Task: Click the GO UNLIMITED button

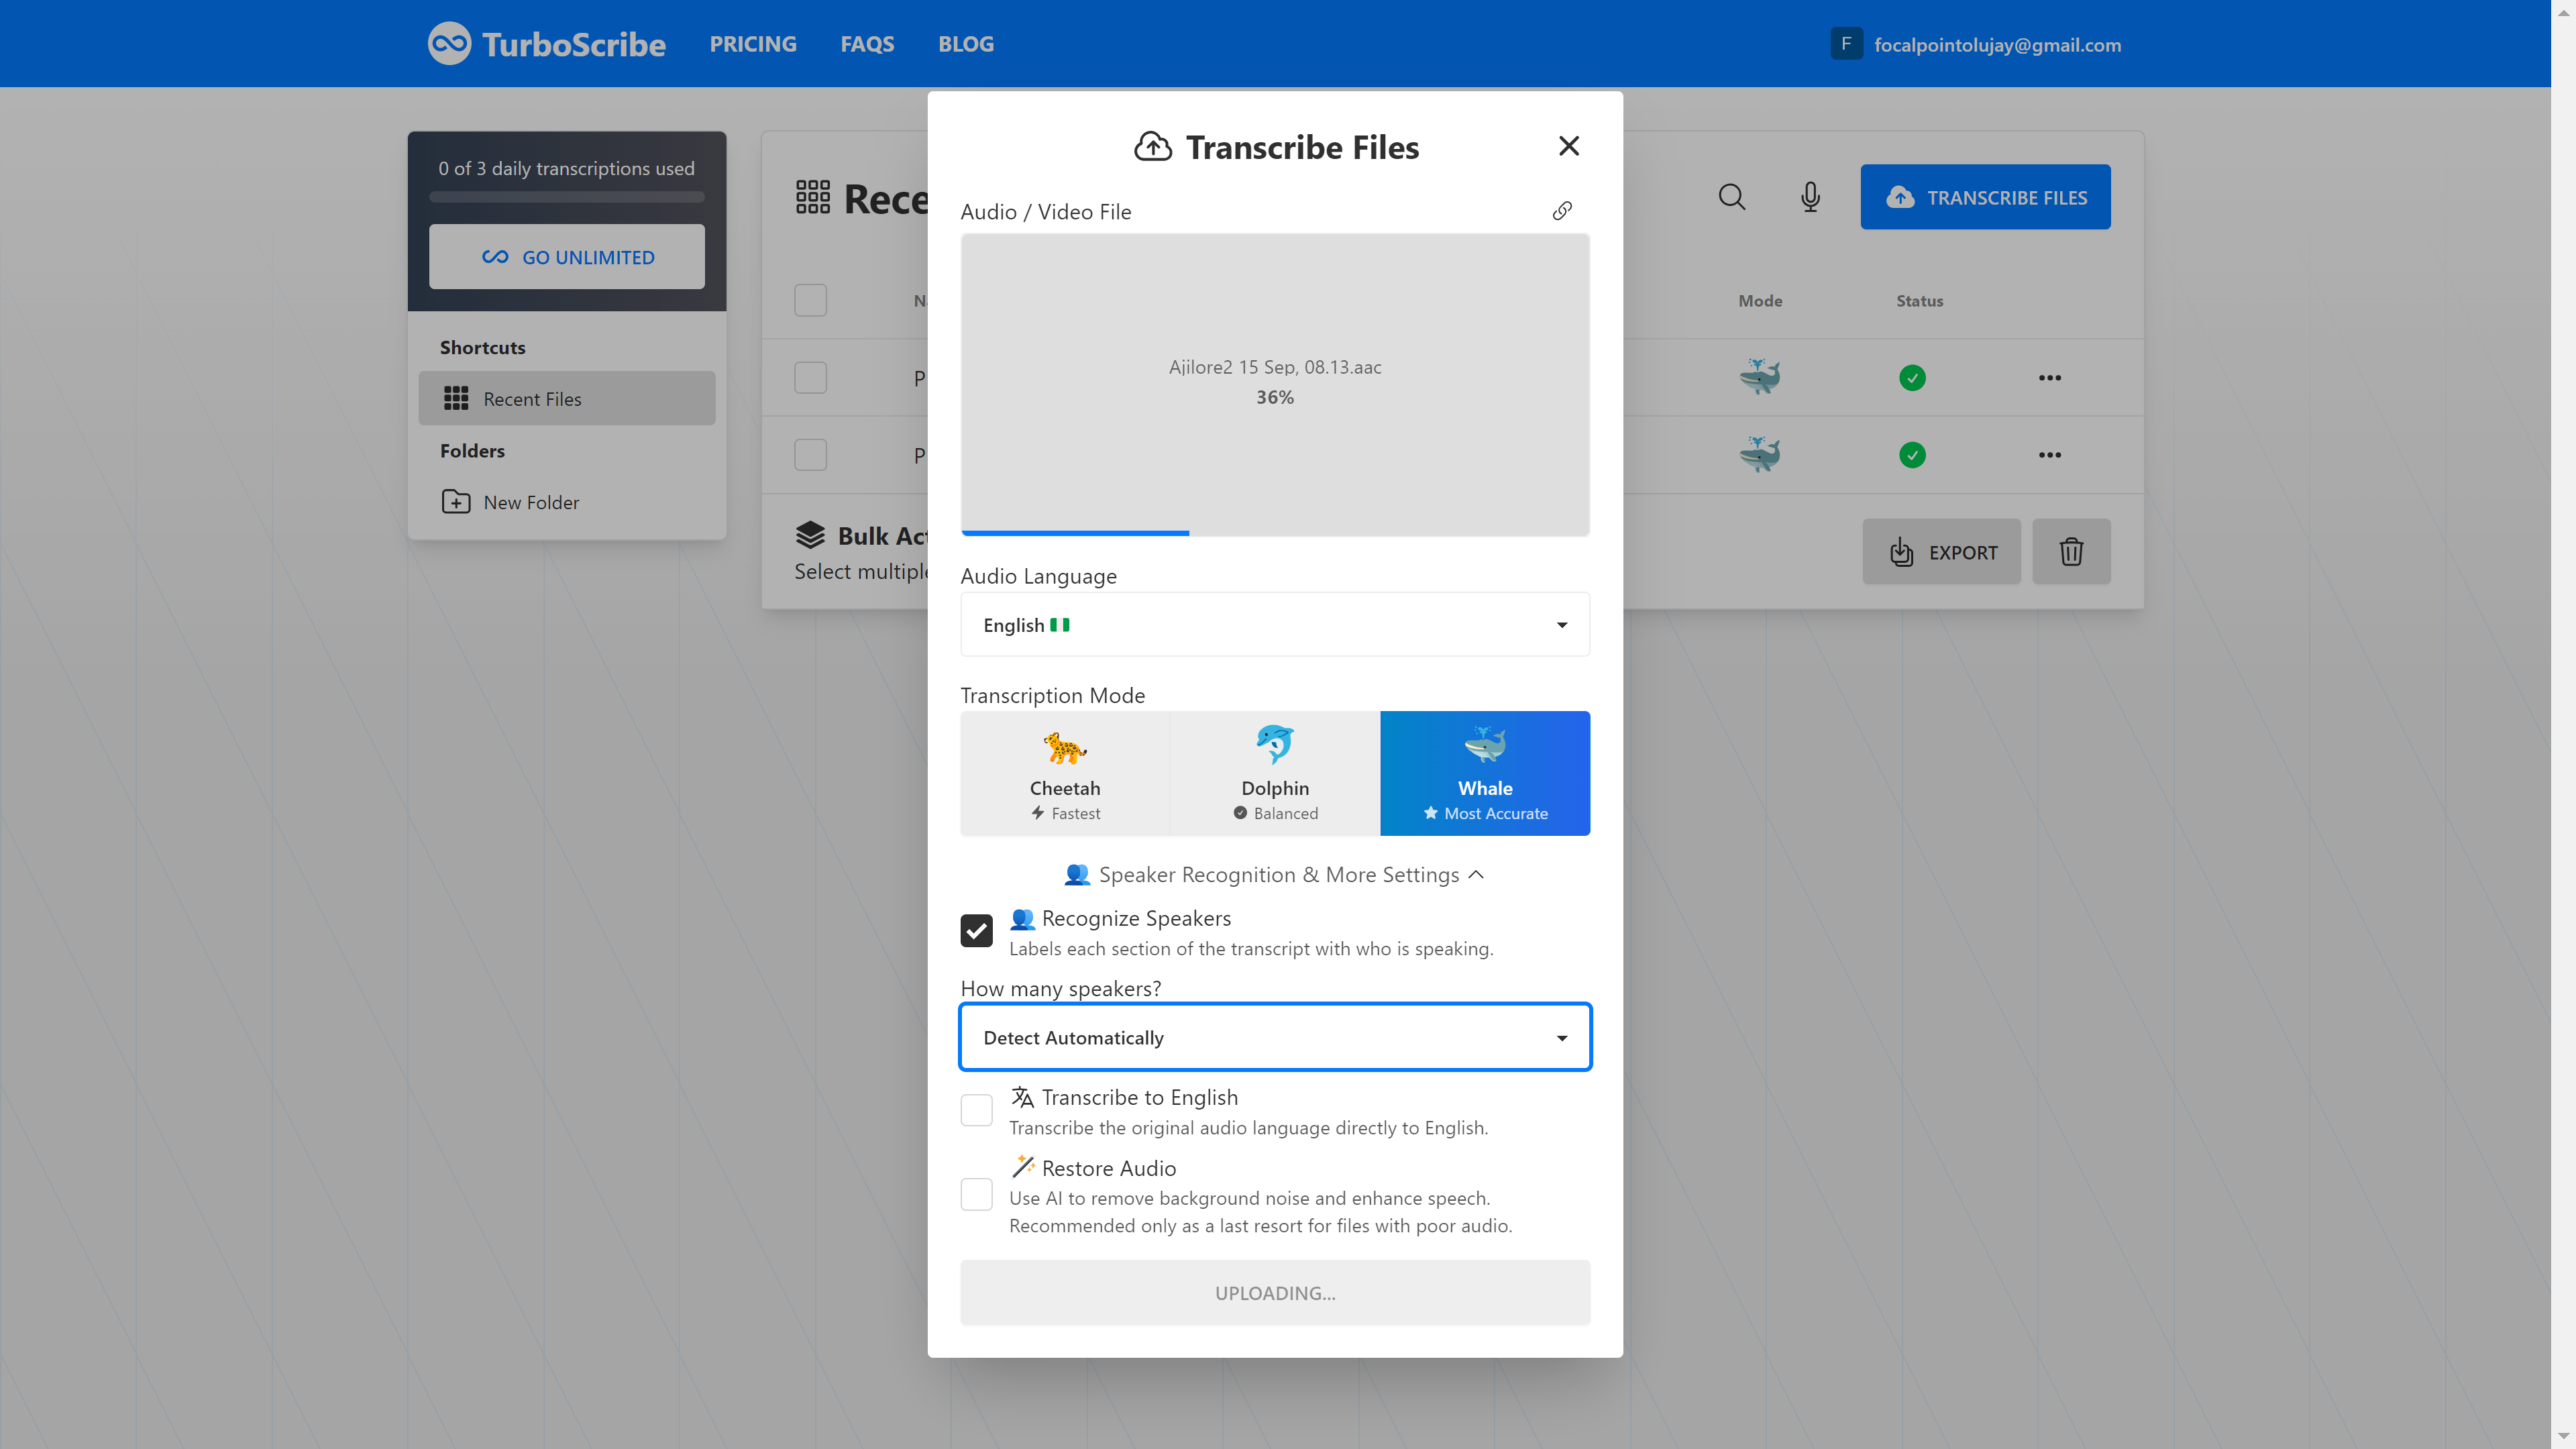Action: pos(567,257)
